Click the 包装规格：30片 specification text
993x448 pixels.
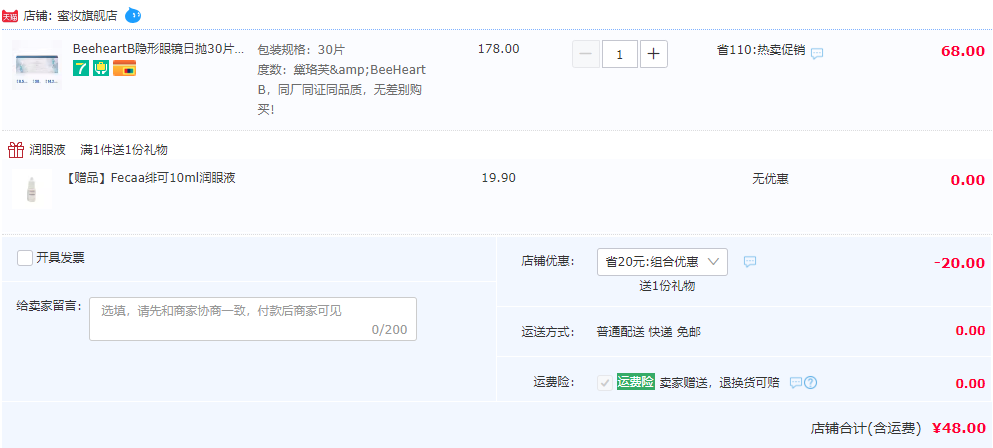coord(301,49)
